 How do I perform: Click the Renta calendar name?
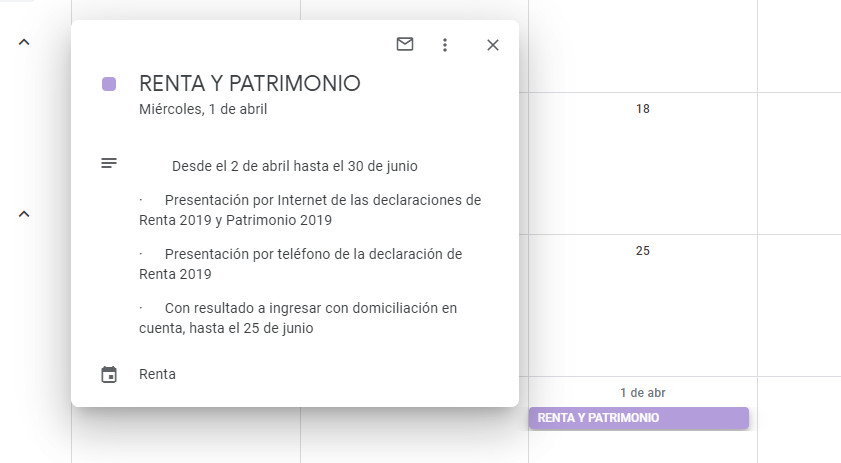[157, 374]
